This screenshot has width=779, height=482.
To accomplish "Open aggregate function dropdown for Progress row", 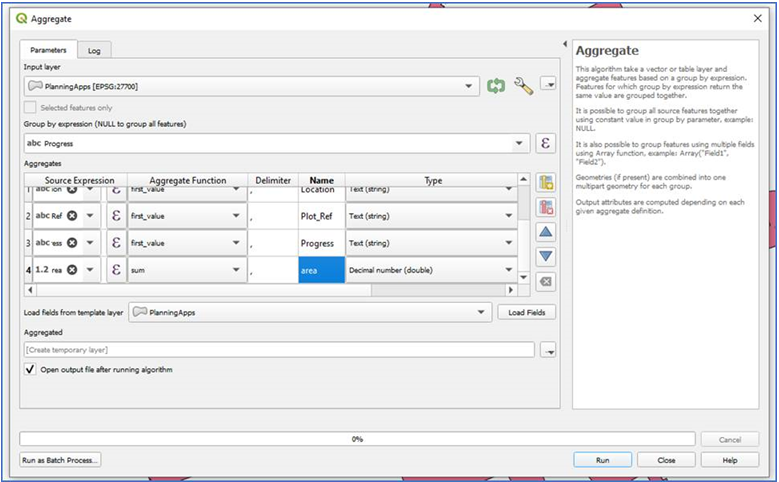I will coord(187,242).
